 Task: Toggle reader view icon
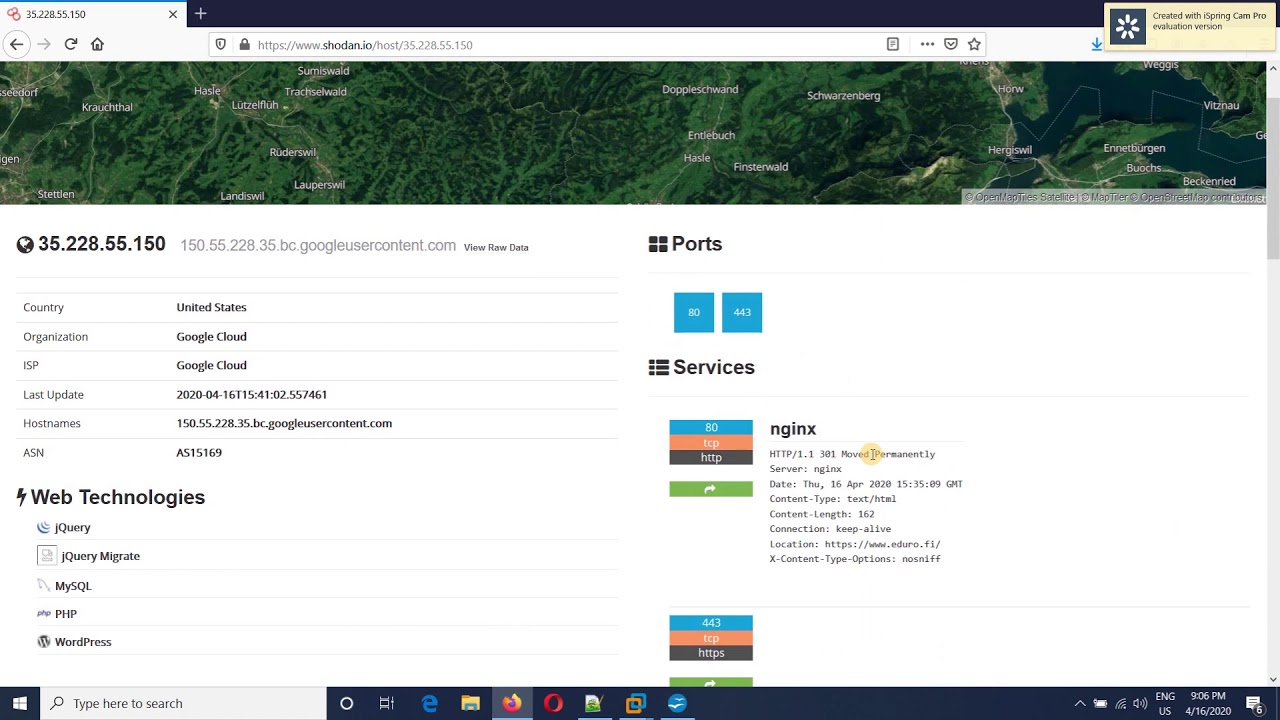[x=892, y=44]
